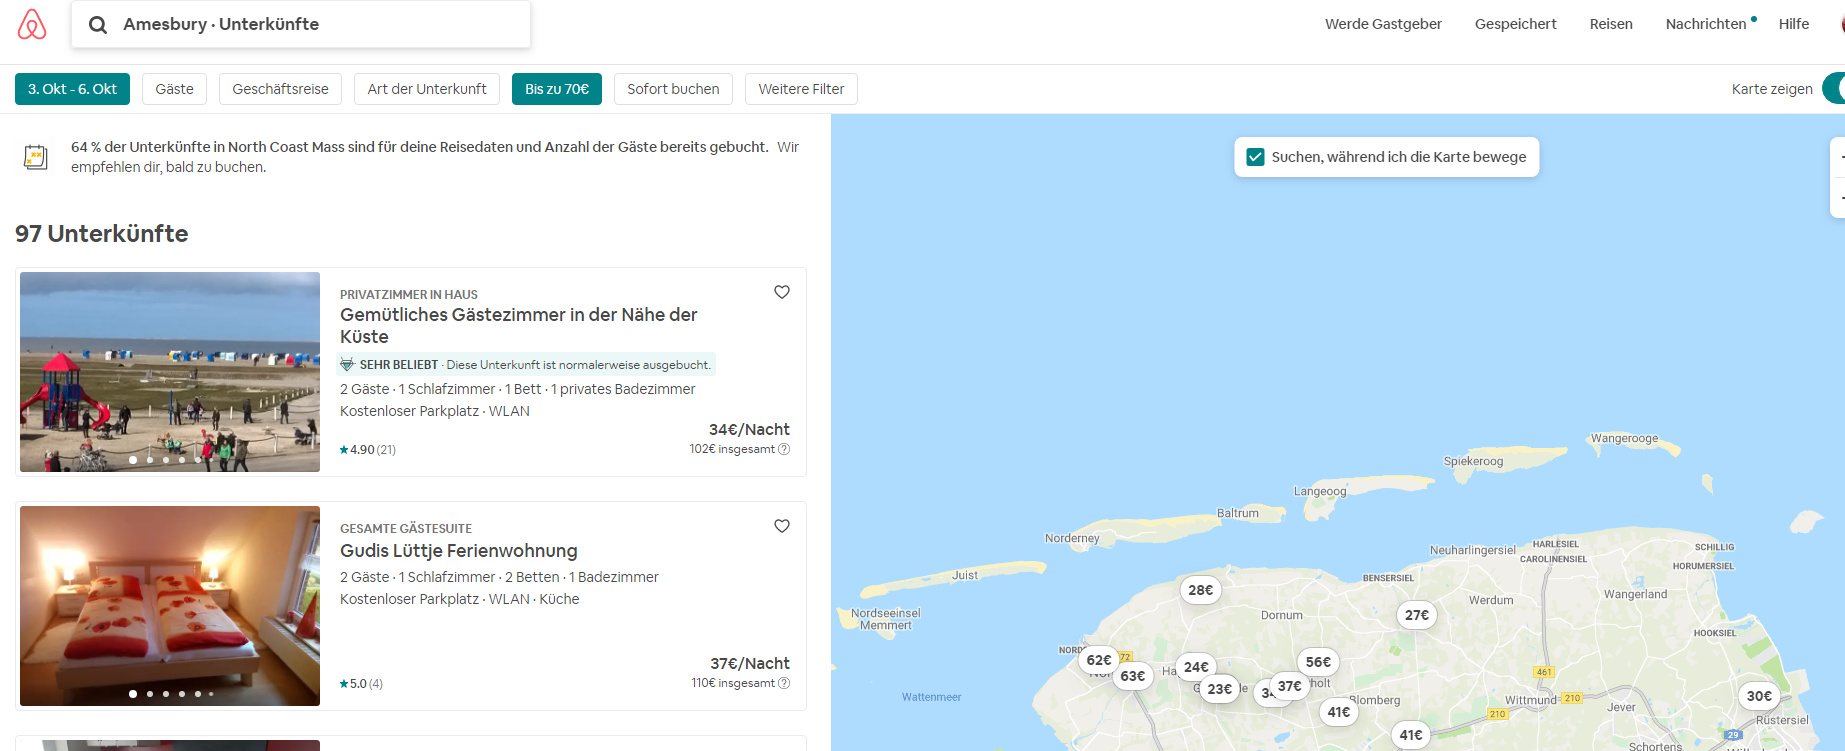
Task: Toggle the 'Karte zeigen' switch
Action: tap(1834, 89)
